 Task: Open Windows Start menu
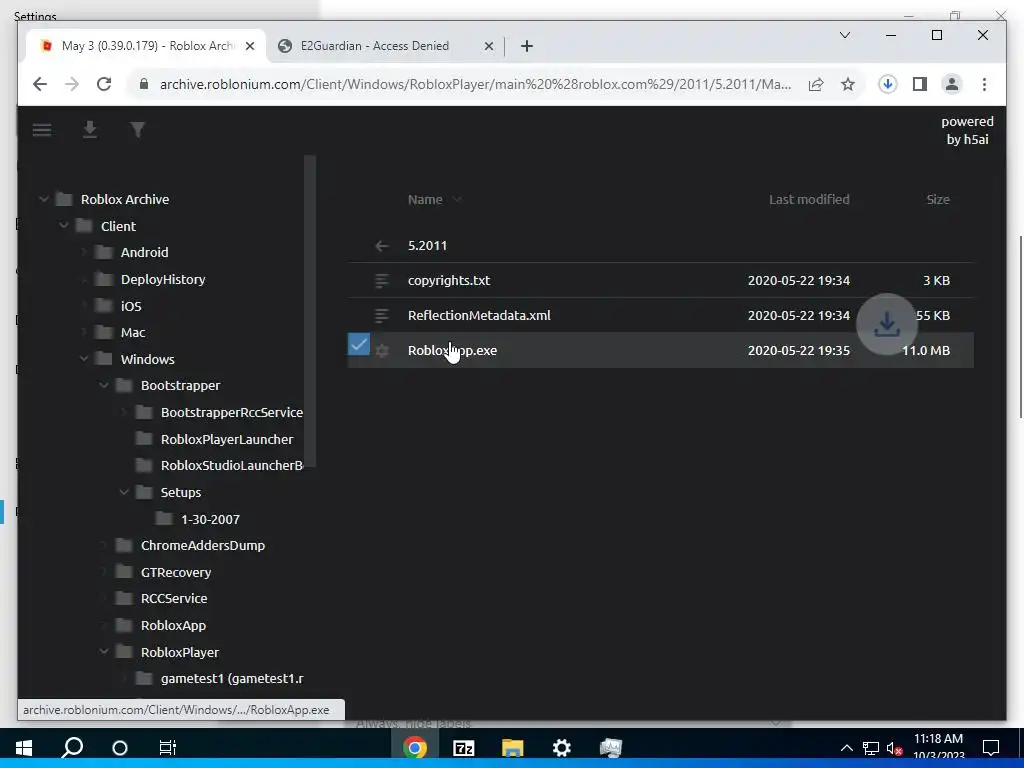pos(24,747)
